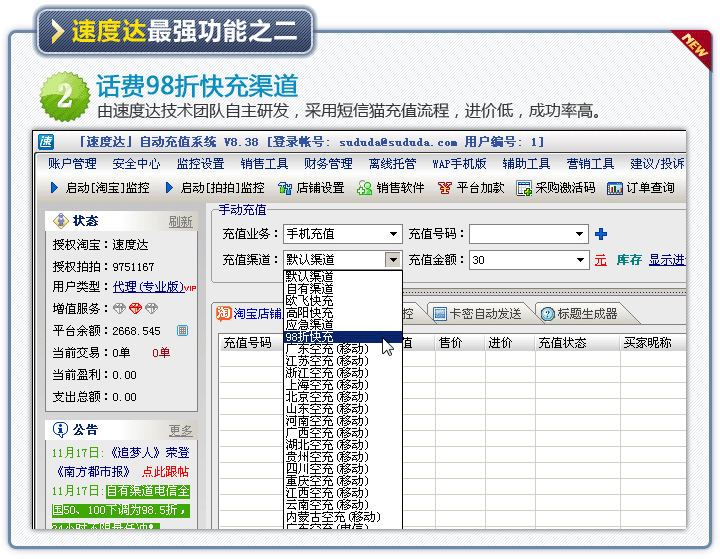Click the 公告 info icon
The height and width of the screenshot is (559, 720).
pos(60,429)
